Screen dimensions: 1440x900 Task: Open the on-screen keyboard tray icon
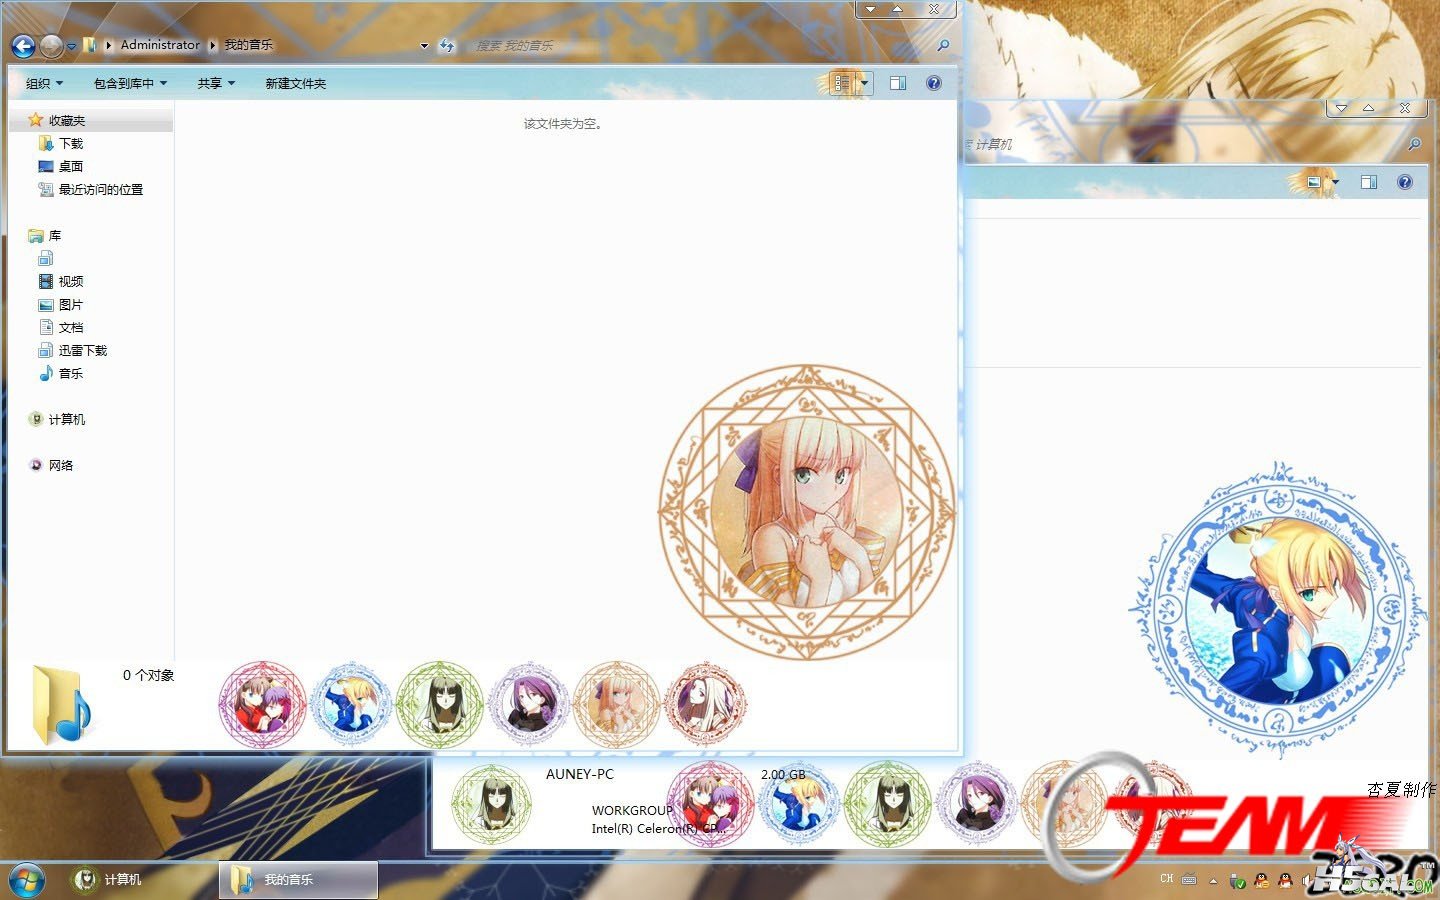point(1189,880)
